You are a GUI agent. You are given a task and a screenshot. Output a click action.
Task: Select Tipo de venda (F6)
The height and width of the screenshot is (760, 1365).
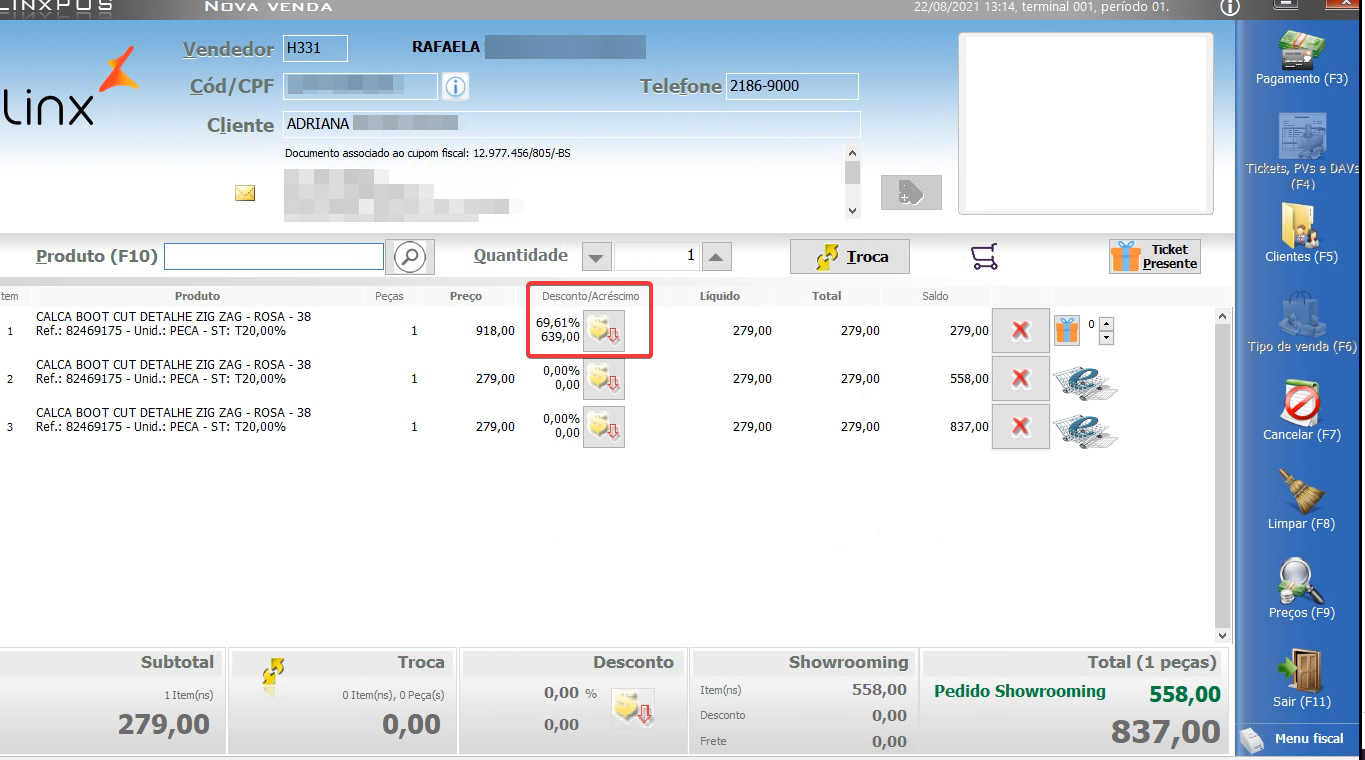point(1301,322)
